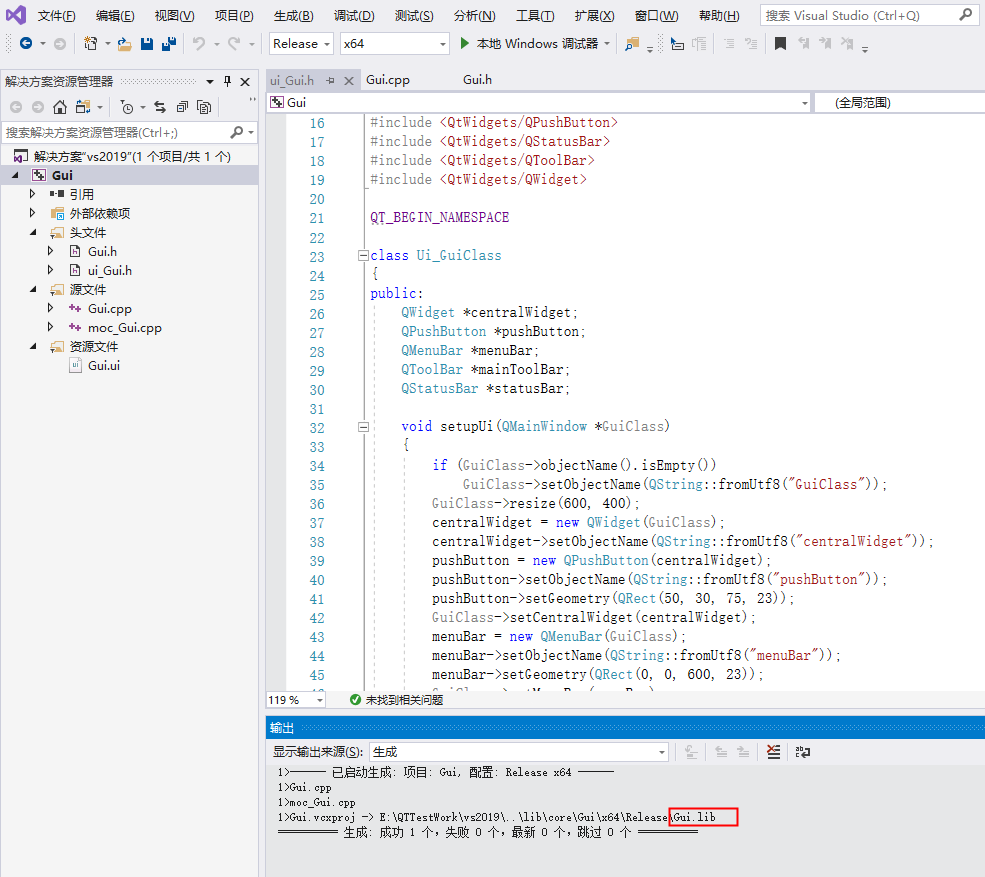This screenshot has height=877, width=985.
Task: Click the save all files icon
Action: click(168, 43)
